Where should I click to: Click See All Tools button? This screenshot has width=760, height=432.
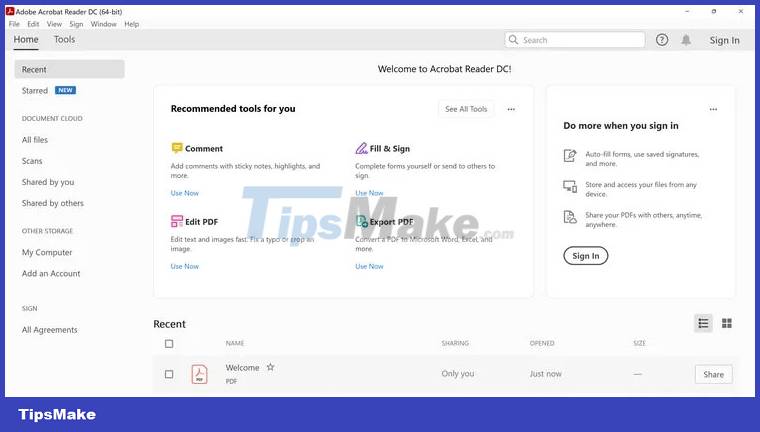click(466, 109)
